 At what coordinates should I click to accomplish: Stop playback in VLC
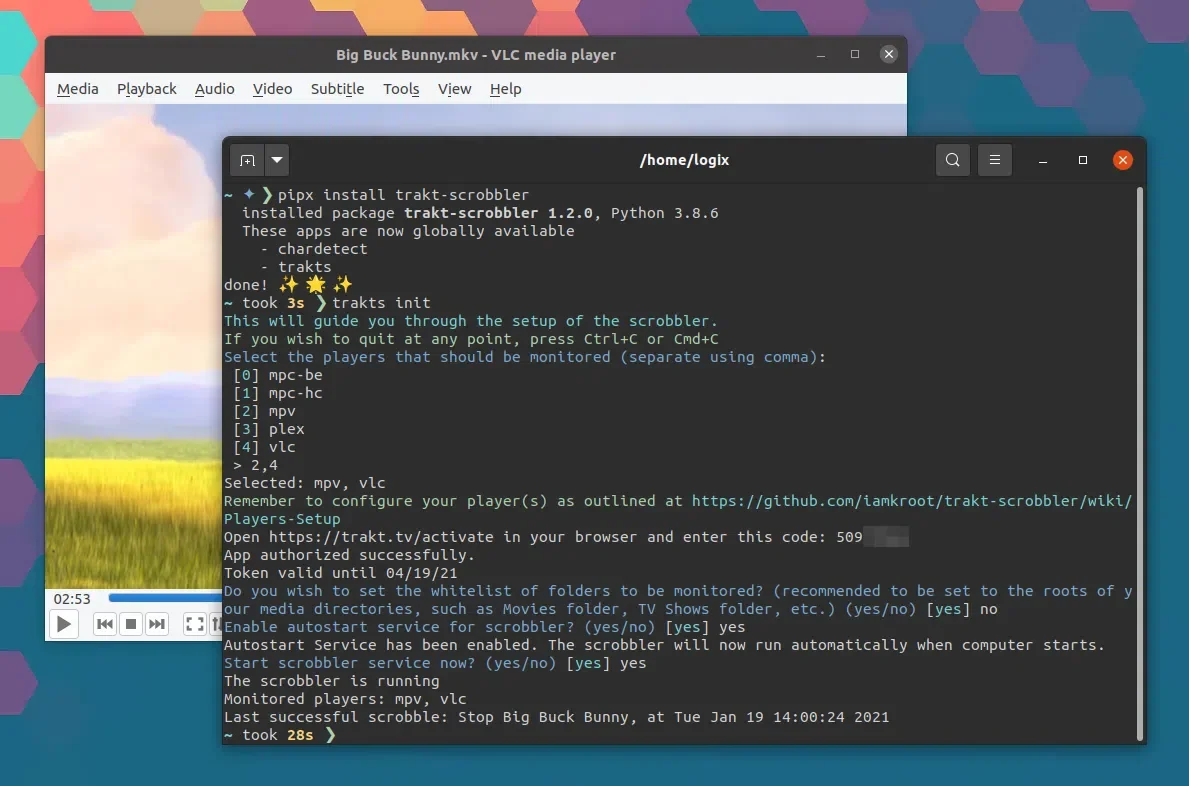pyautogui.click(x=131, y=623)
